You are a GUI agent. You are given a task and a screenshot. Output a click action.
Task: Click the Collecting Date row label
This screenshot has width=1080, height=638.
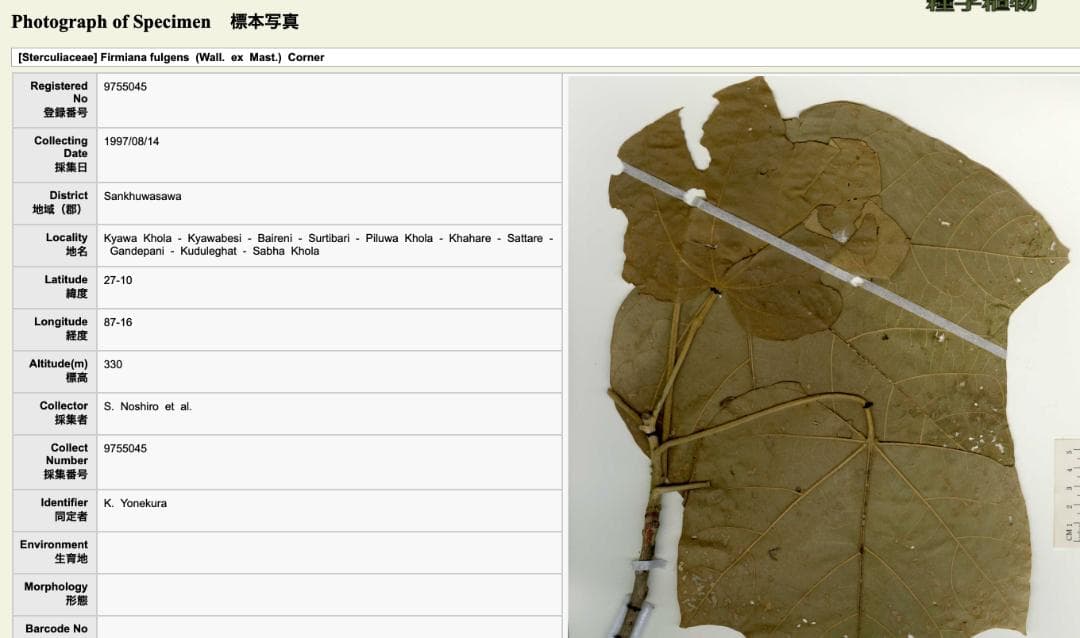[60, 154]
